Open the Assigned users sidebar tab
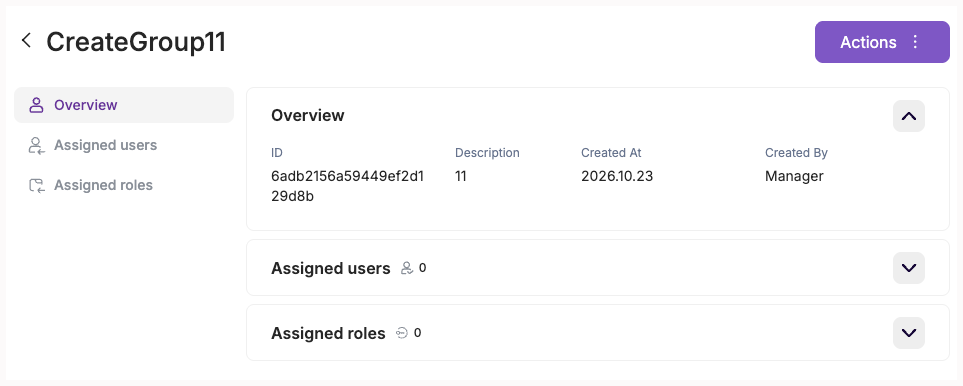The width and height of the screenshot is (963, 386). pos(124,145)
